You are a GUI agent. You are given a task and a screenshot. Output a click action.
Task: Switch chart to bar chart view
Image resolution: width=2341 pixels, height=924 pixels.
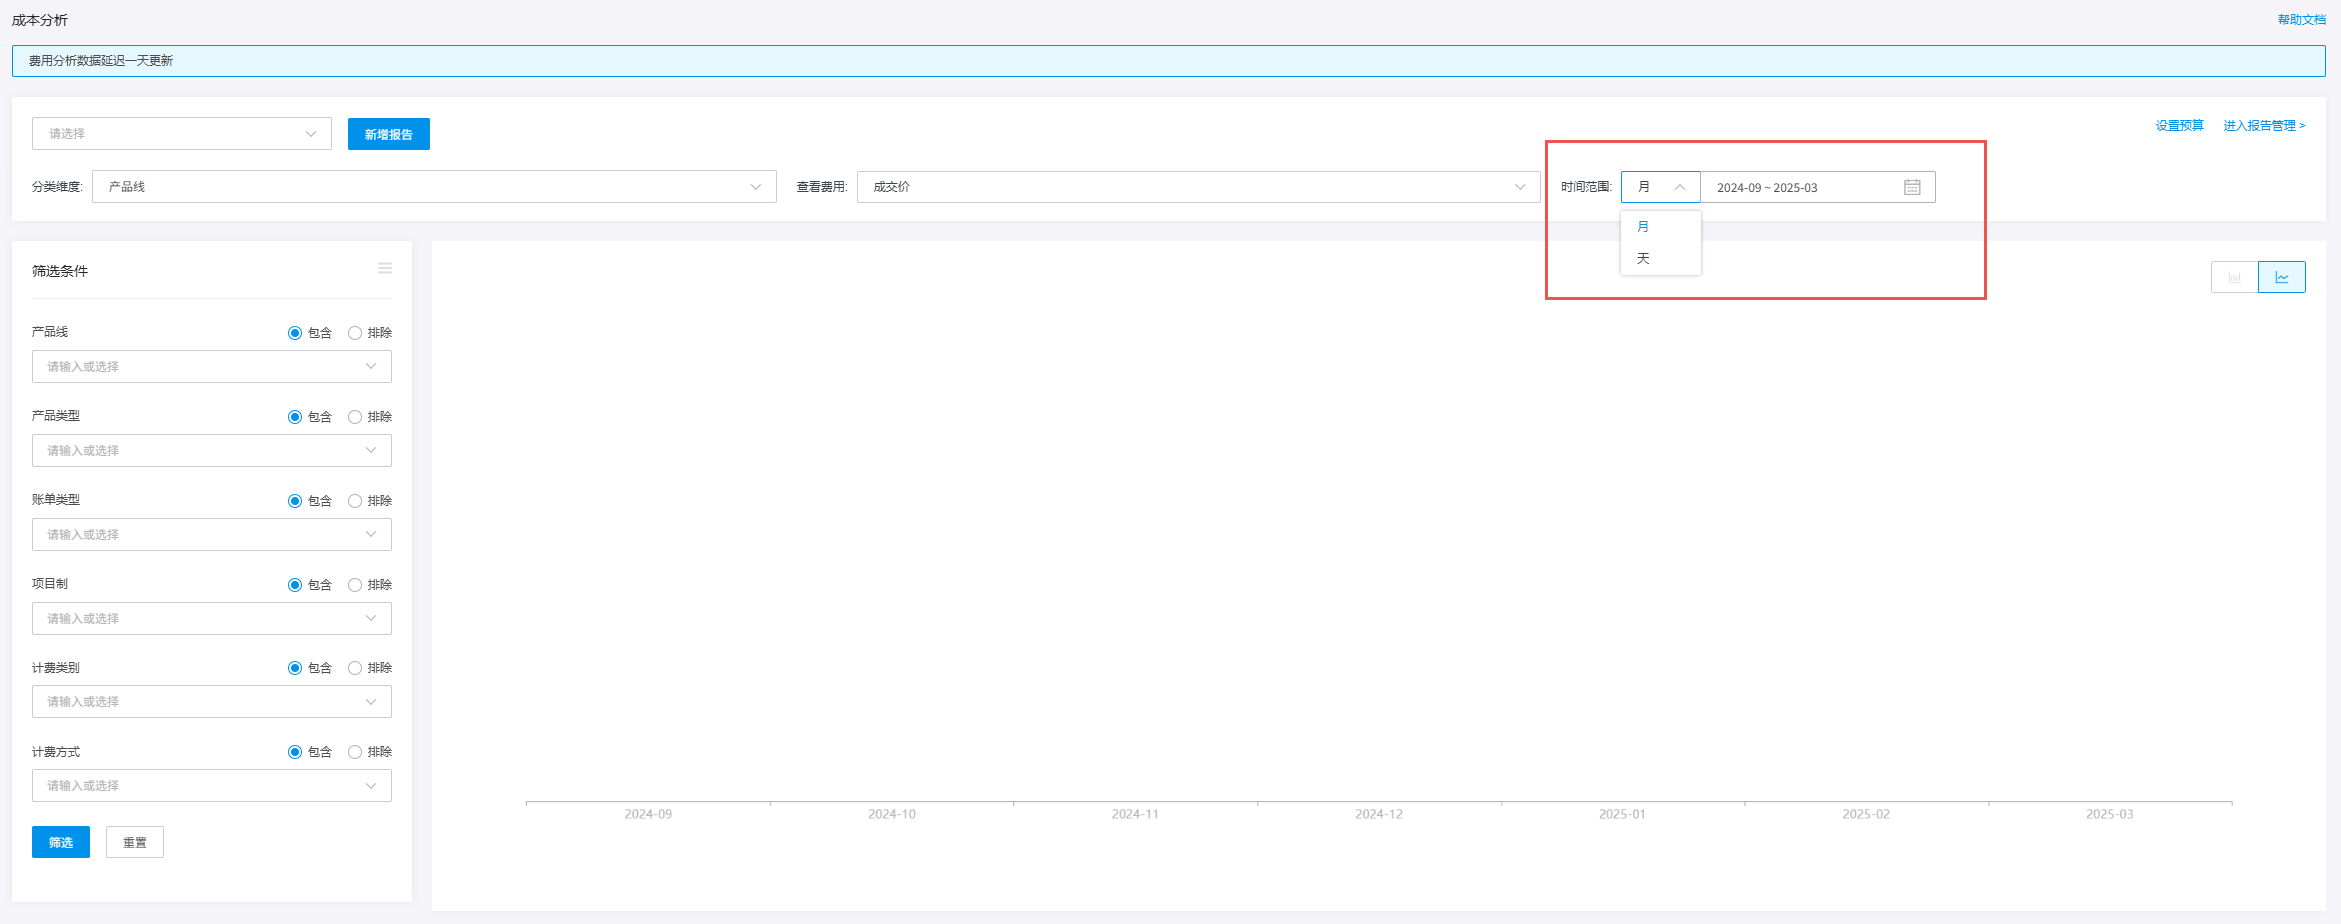[2234, 277]
